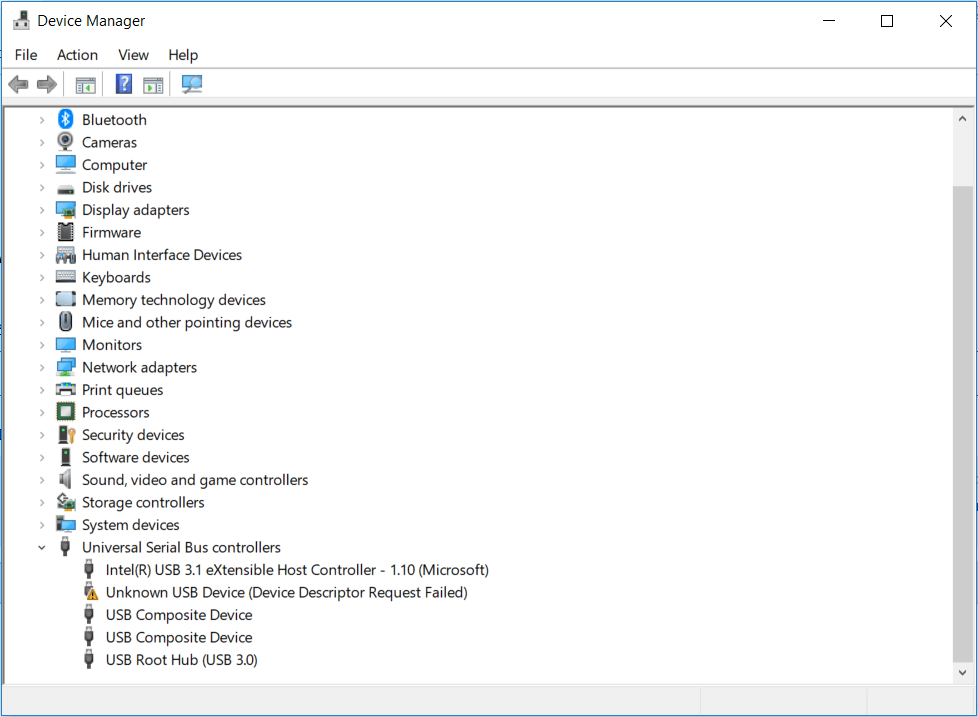Select the first USB Composite Device entry

coord(179,615)
